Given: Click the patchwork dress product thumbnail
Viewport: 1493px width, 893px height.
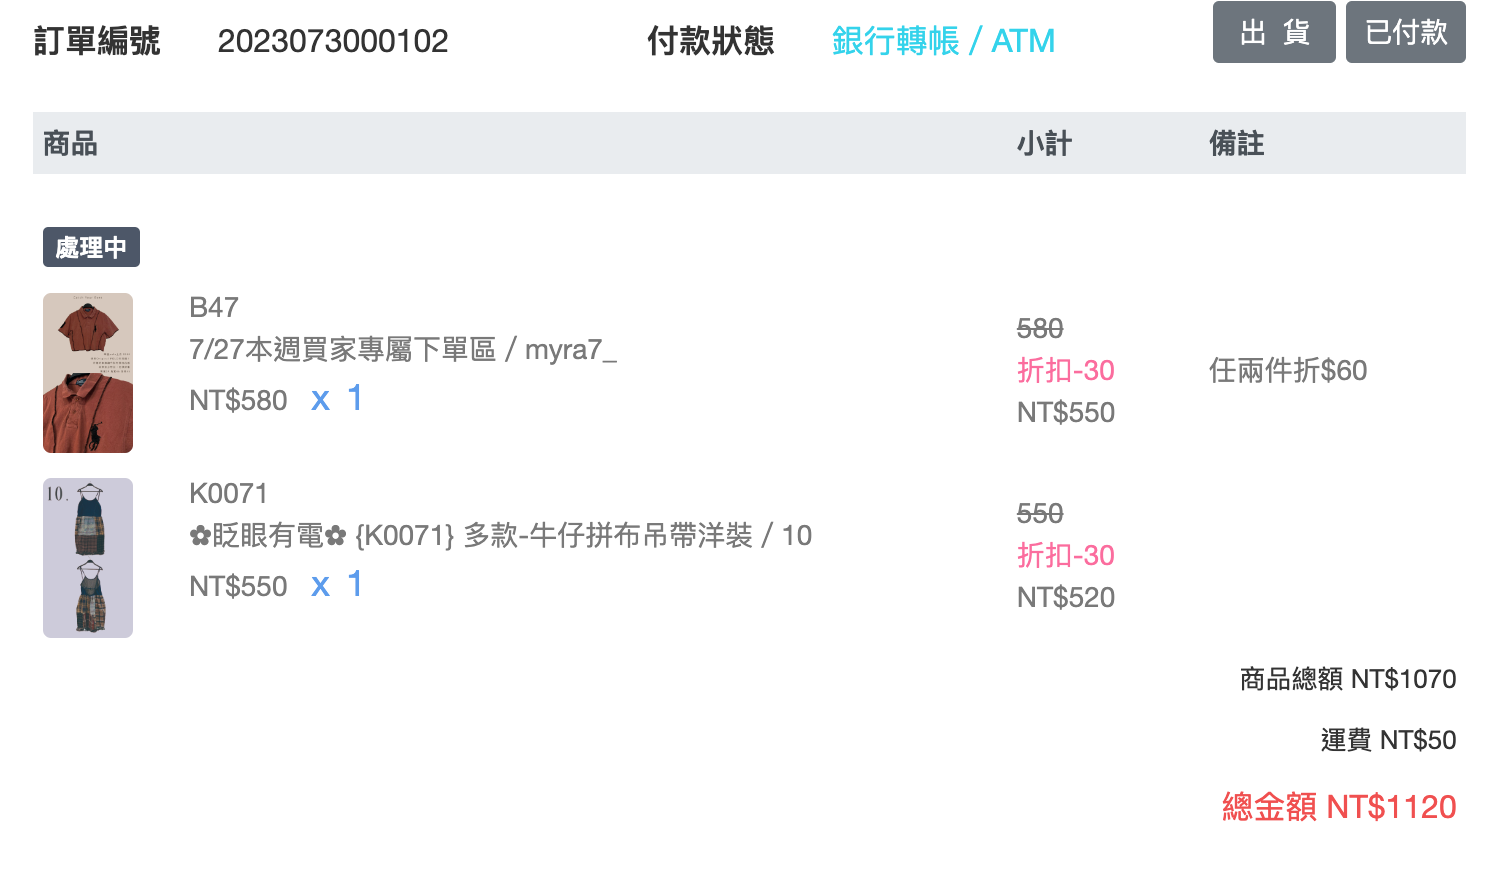Looking at the screenshot, I should (88, 558).
